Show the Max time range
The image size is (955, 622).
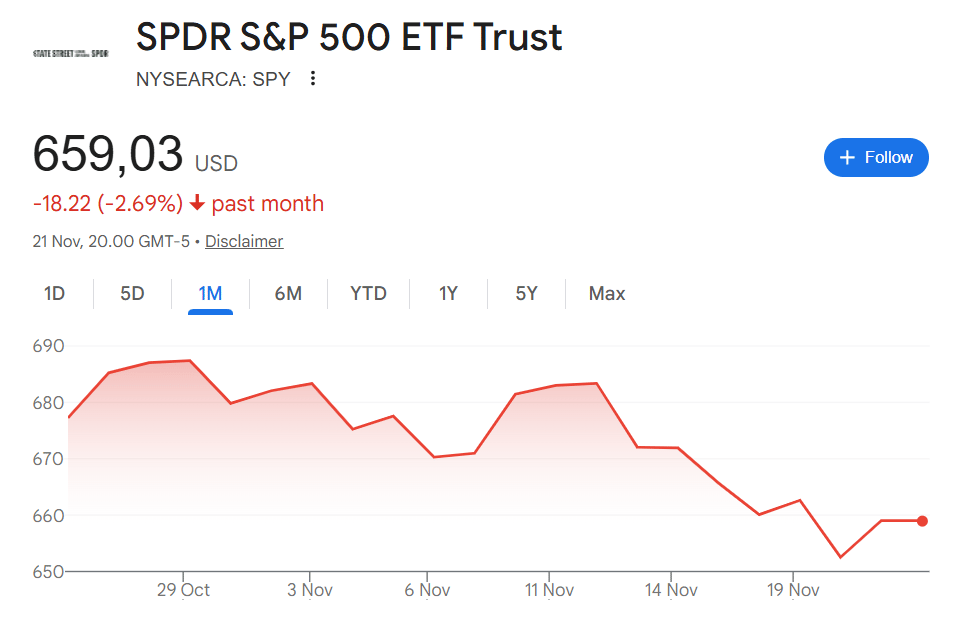(x=607, y=293)
